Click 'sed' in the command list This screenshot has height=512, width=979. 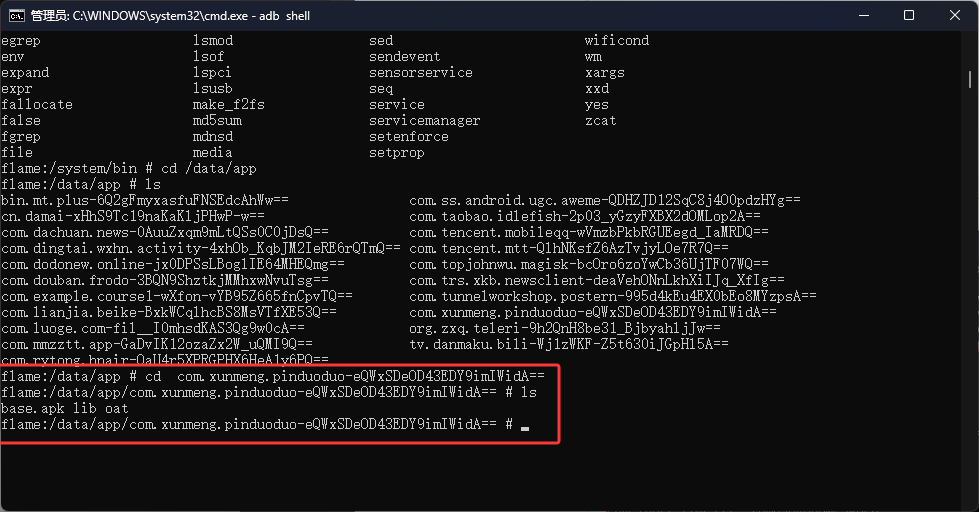pyautogui.click(x=381, y=41)
